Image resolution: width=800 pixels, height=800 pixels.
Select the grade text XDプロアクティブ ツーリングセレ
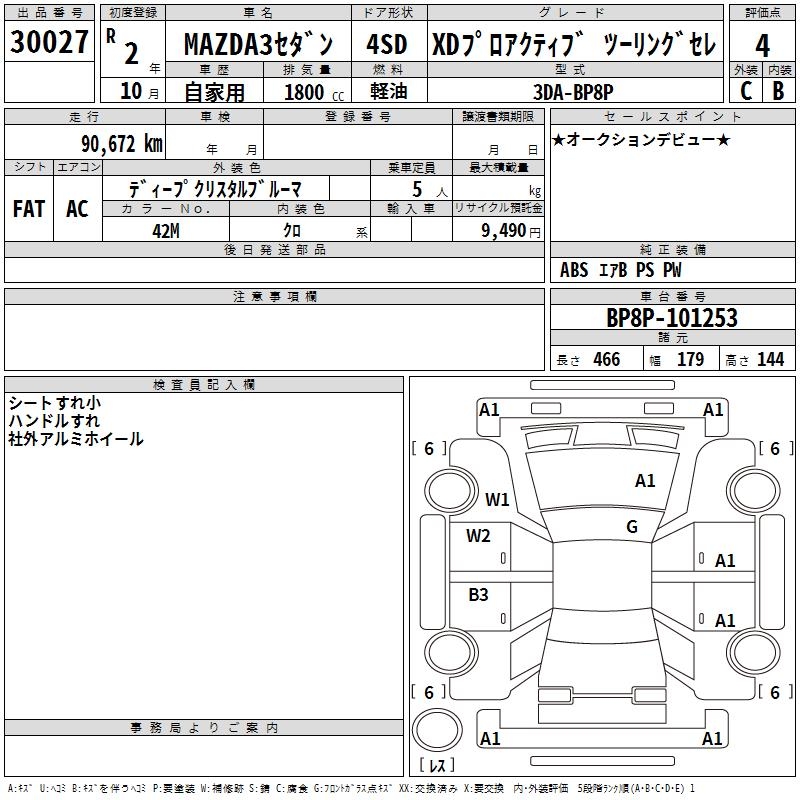point(574,44)
